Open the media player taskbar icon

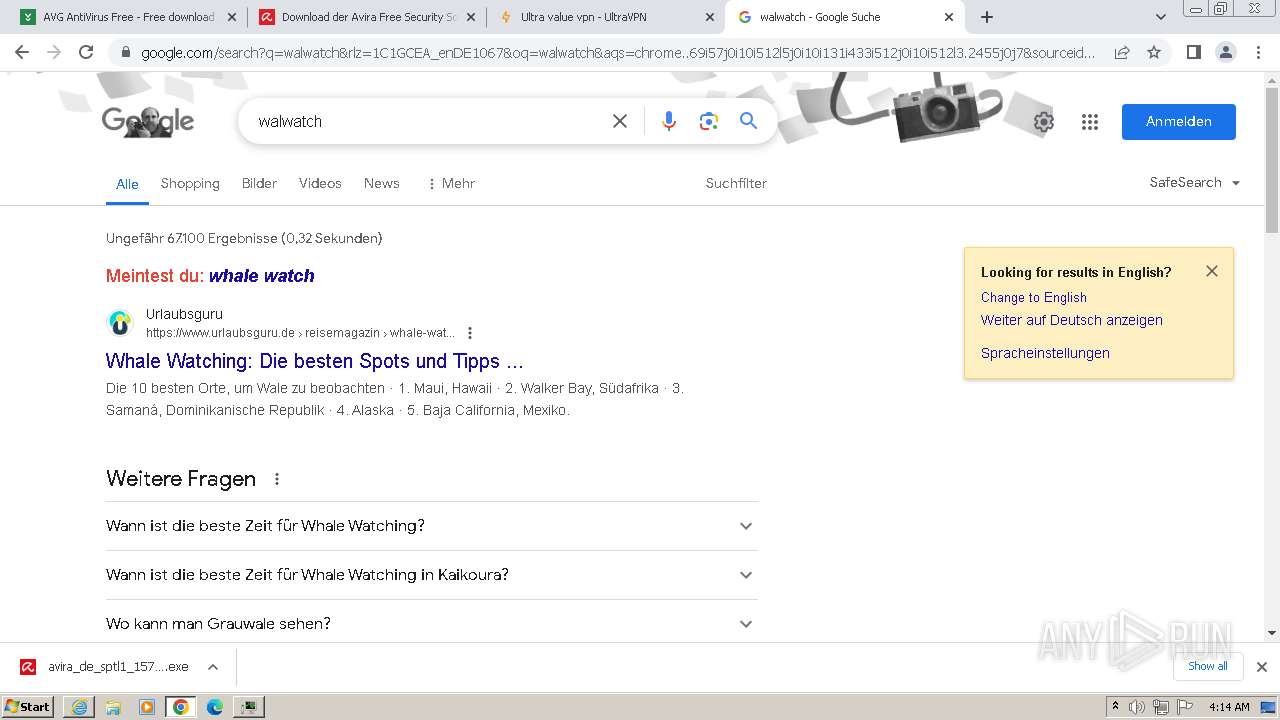pos(147,707)
